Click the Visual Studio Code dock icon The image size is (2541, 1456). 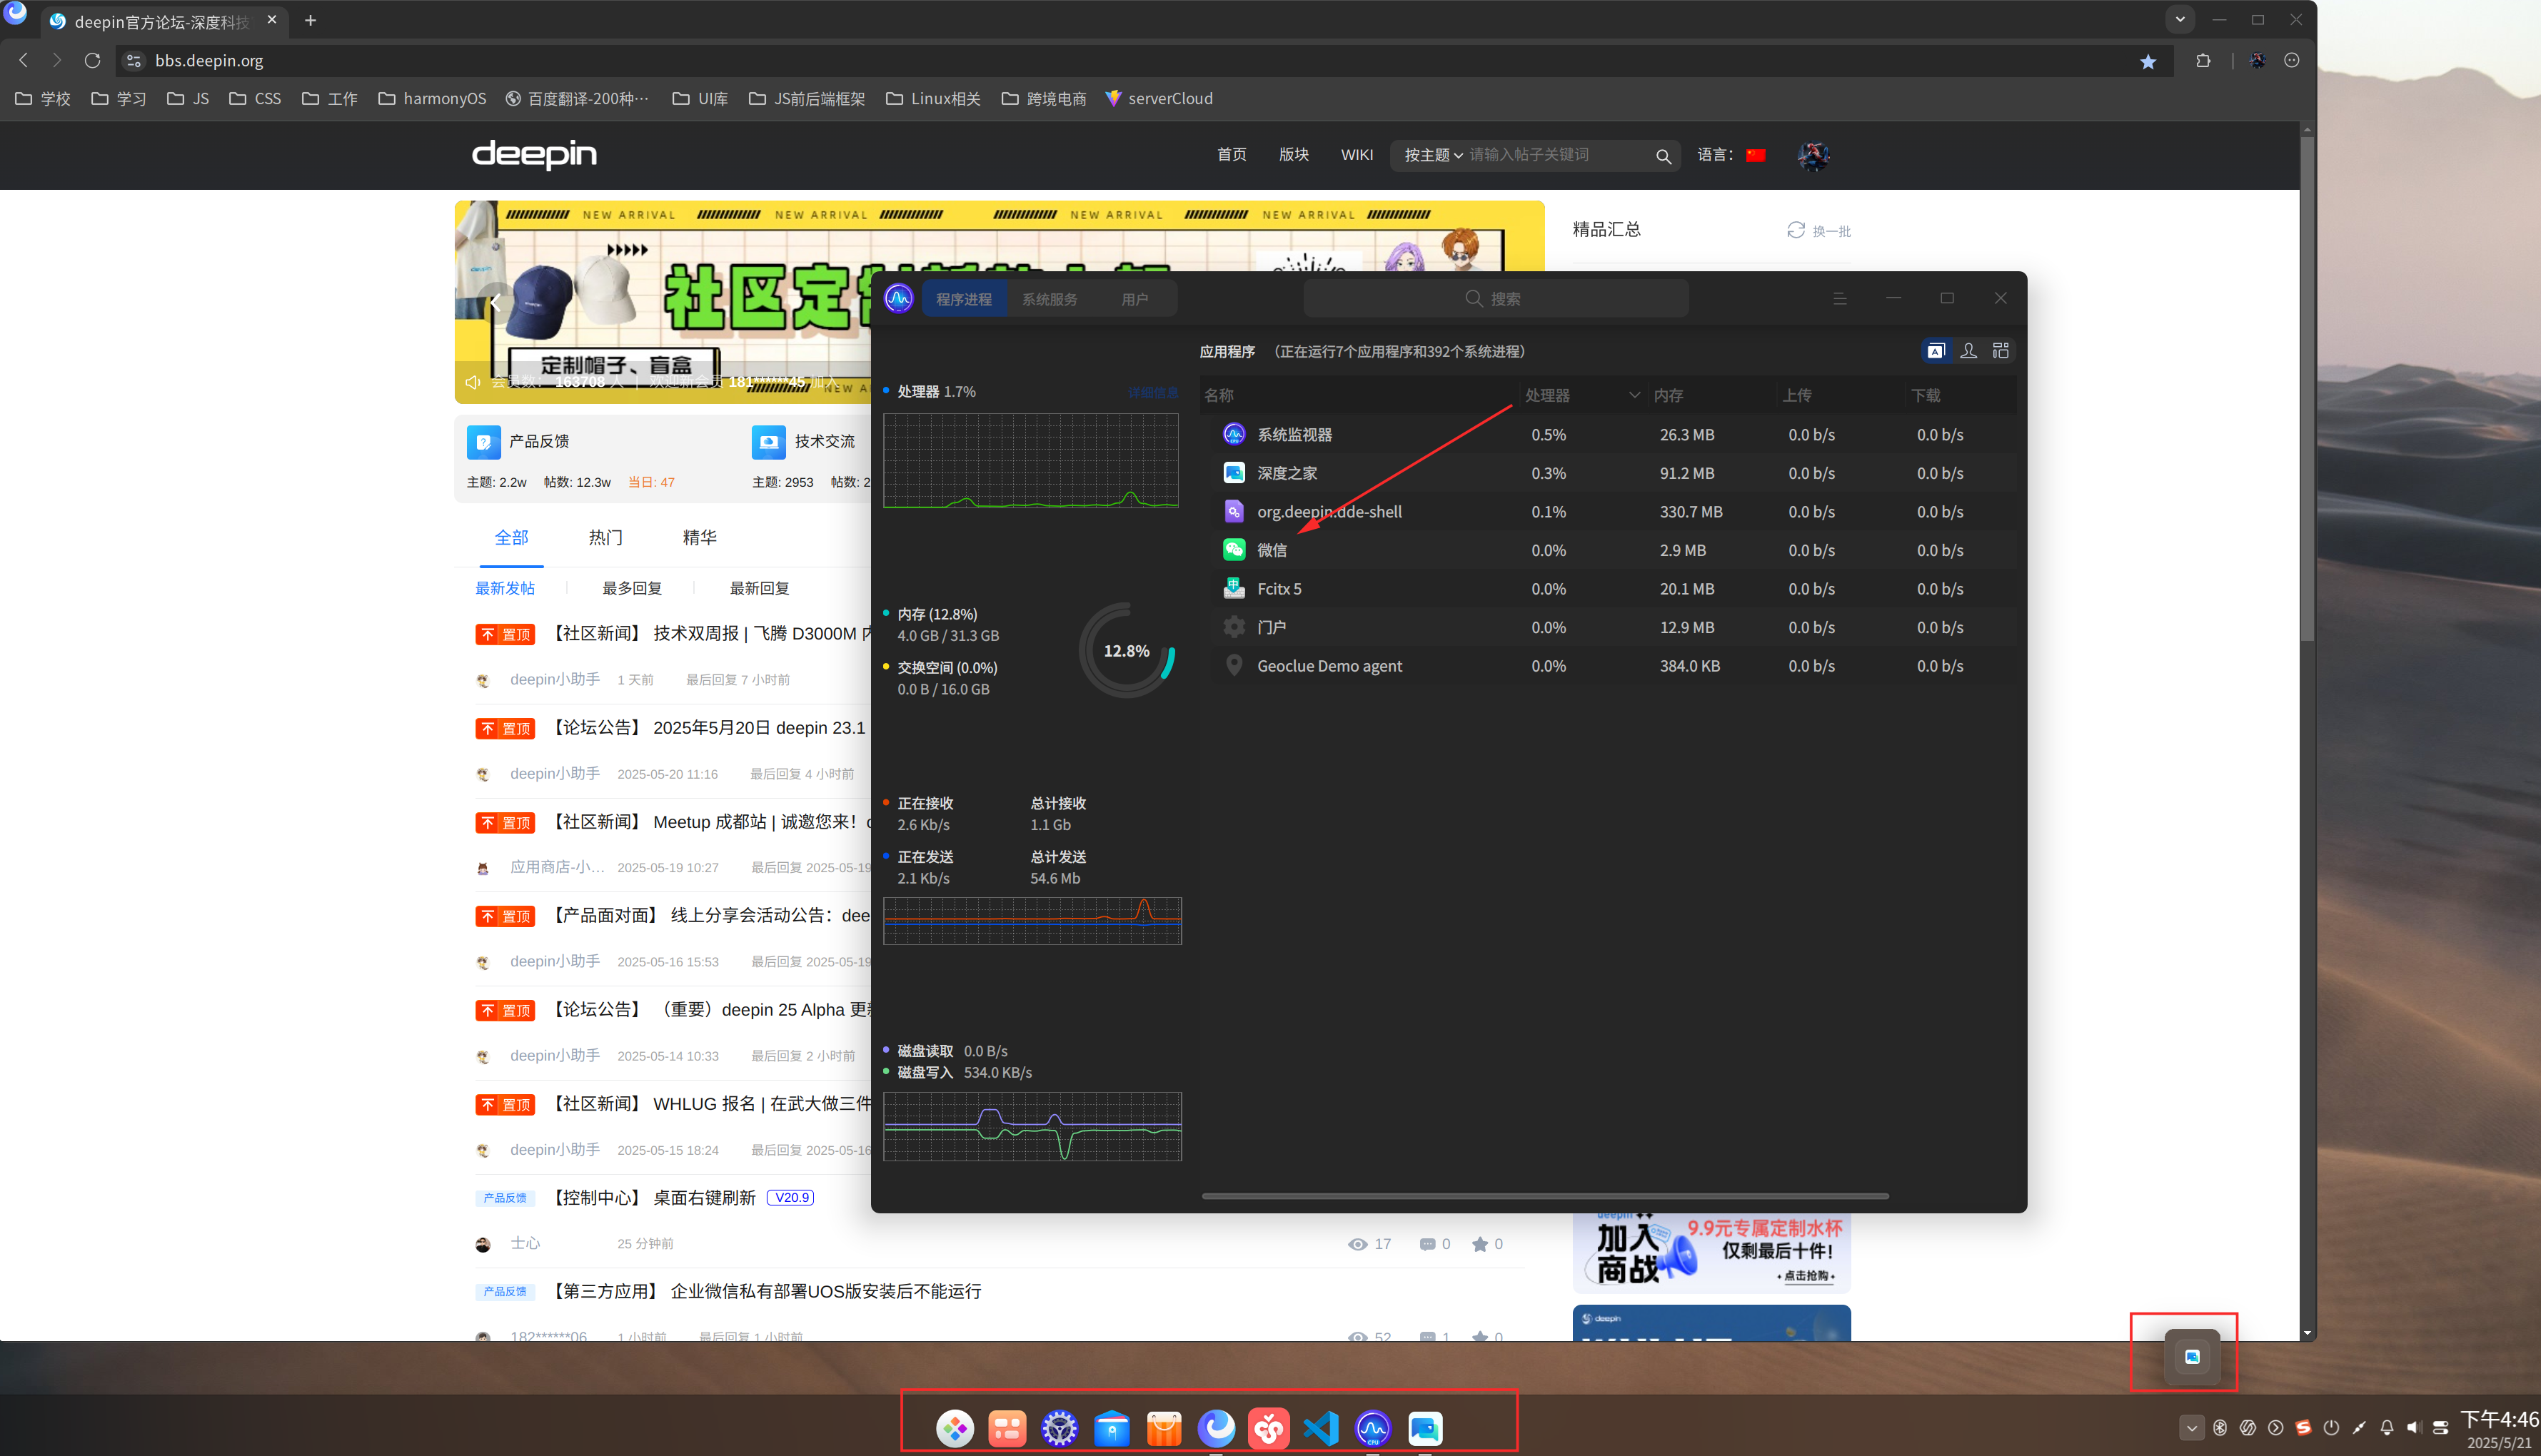click(x=1321, y=1428)
